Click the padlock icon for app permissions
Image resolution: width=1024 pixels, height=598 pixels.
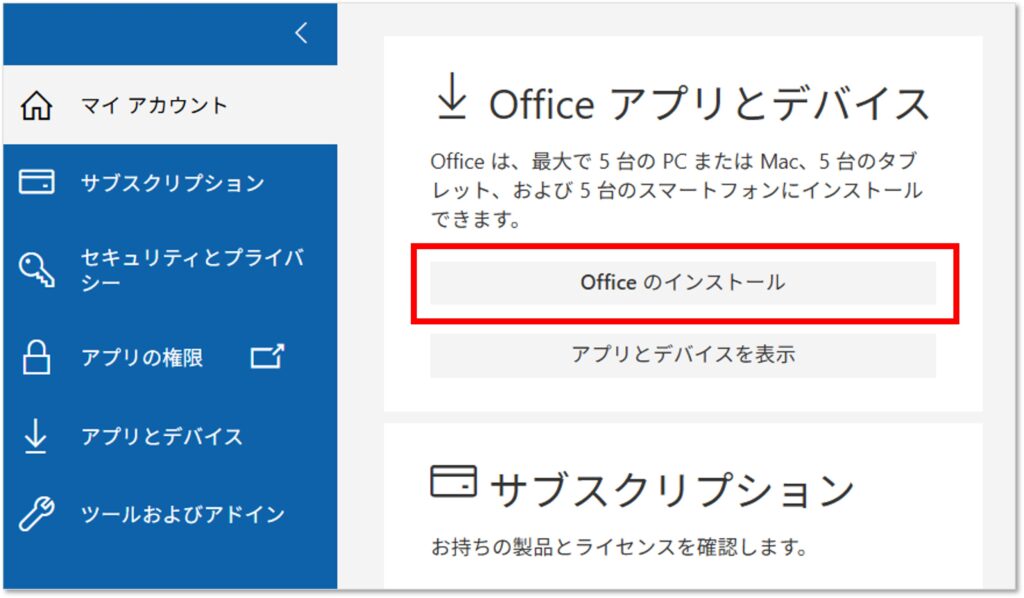[37, 356]
